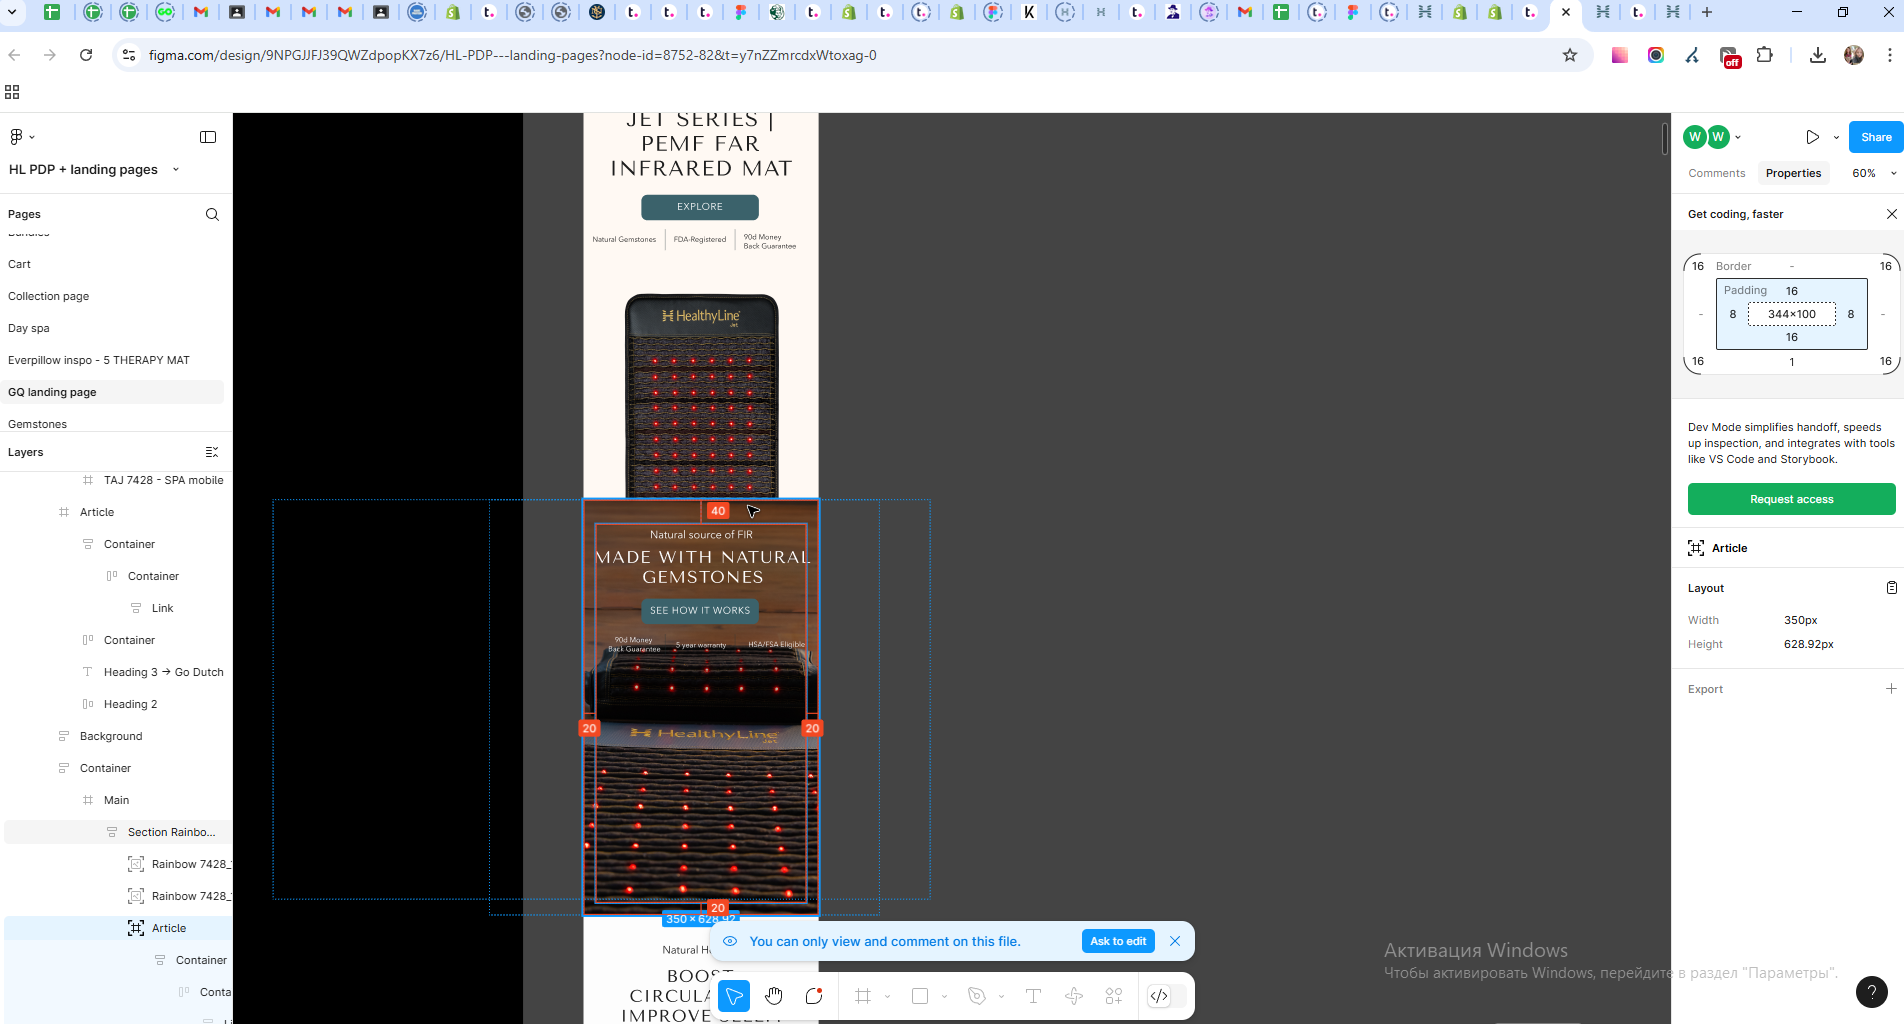
Task: Open the Cart page
Action: tap(114, 264)
